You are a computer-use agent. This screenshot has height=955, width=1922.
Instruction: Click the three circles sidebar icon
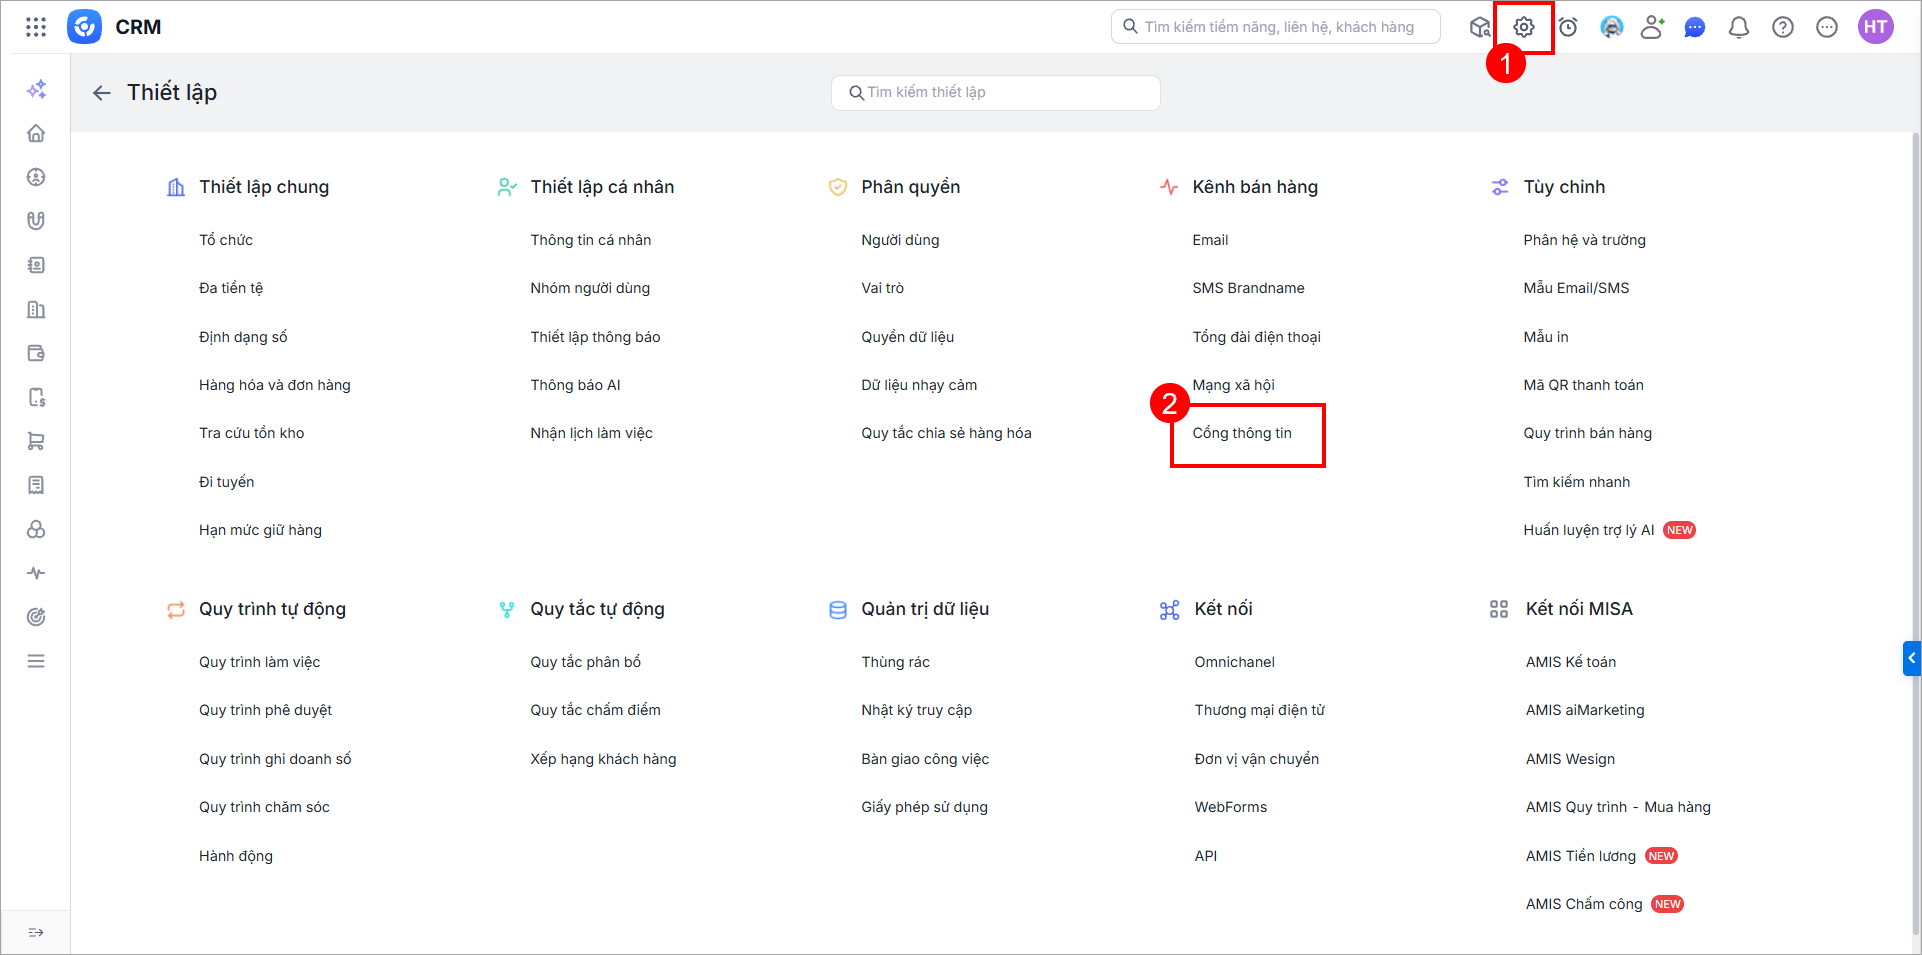(x=36, y=529)
